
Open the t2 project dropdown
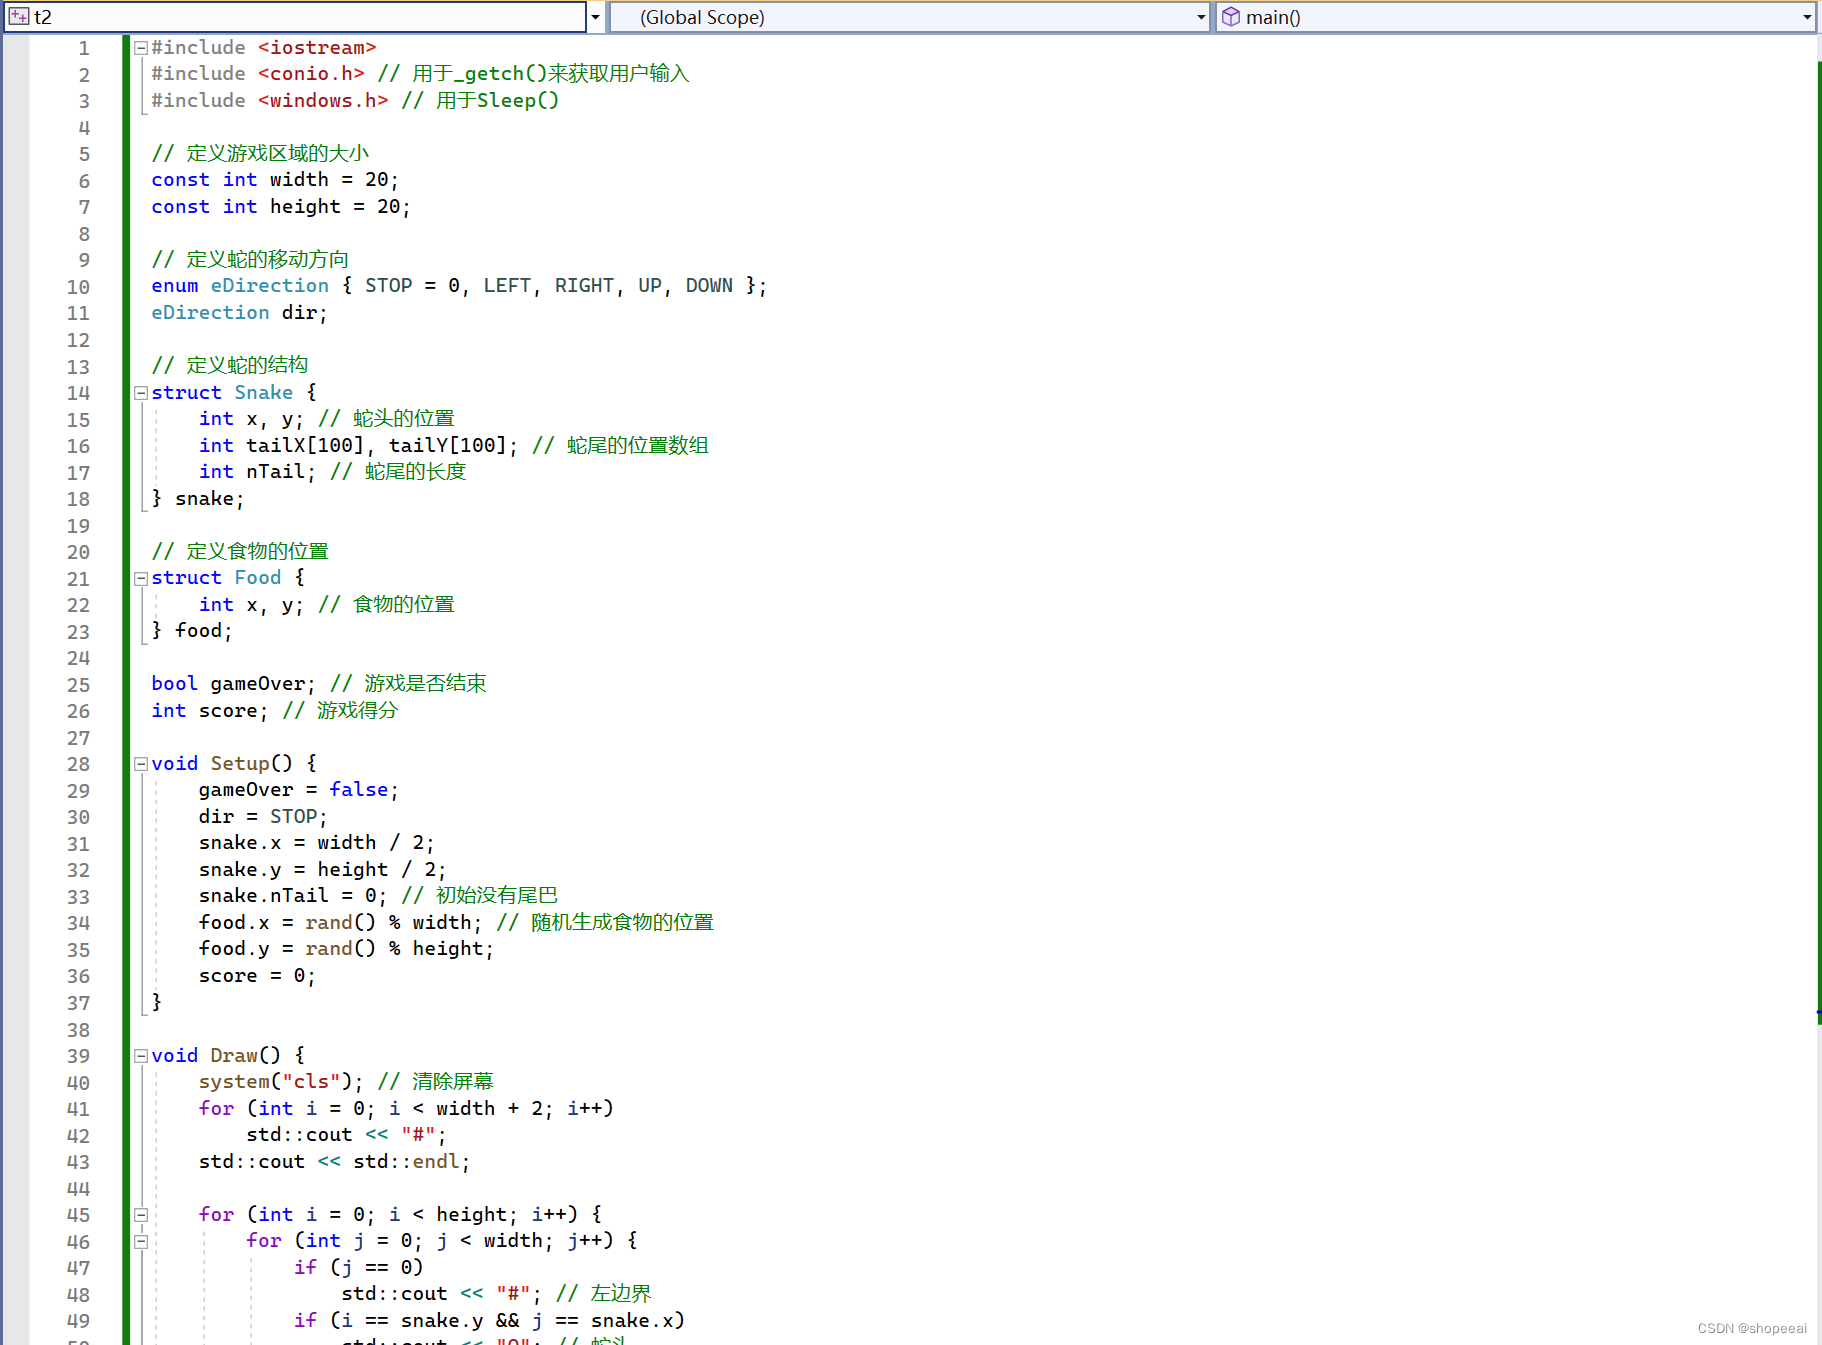tap(595, 17)
